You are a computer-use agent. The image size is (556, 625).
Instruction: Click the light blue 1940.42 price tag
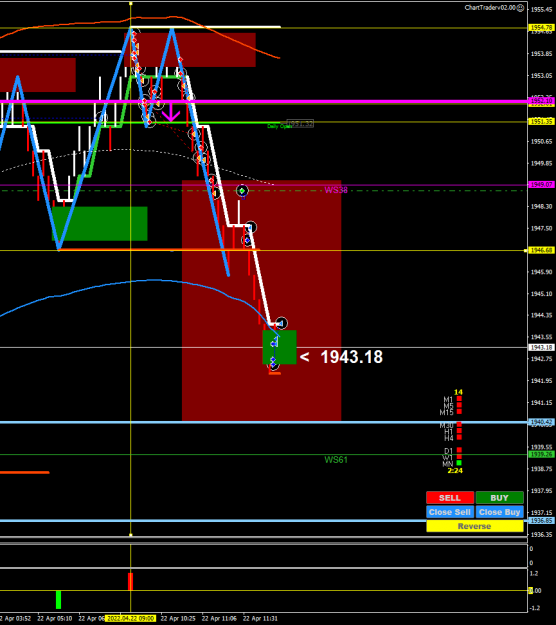pyautogui.click(x=541, y=422)
